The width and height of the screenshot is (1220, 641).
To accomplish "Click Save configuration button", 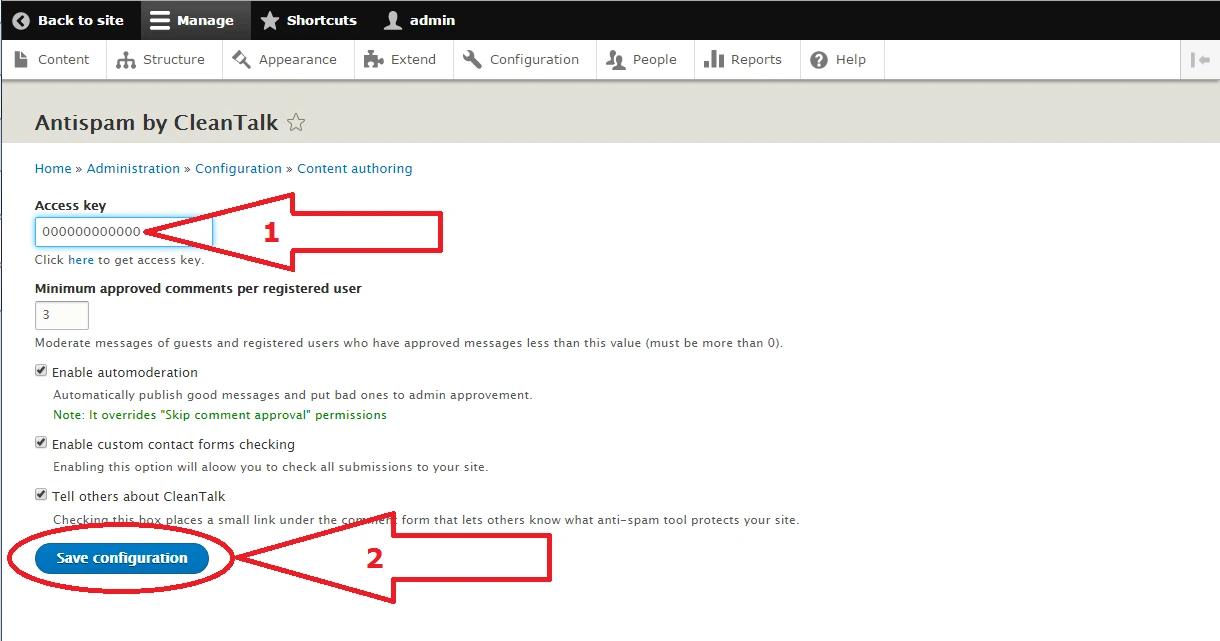I will coord(122,558).
